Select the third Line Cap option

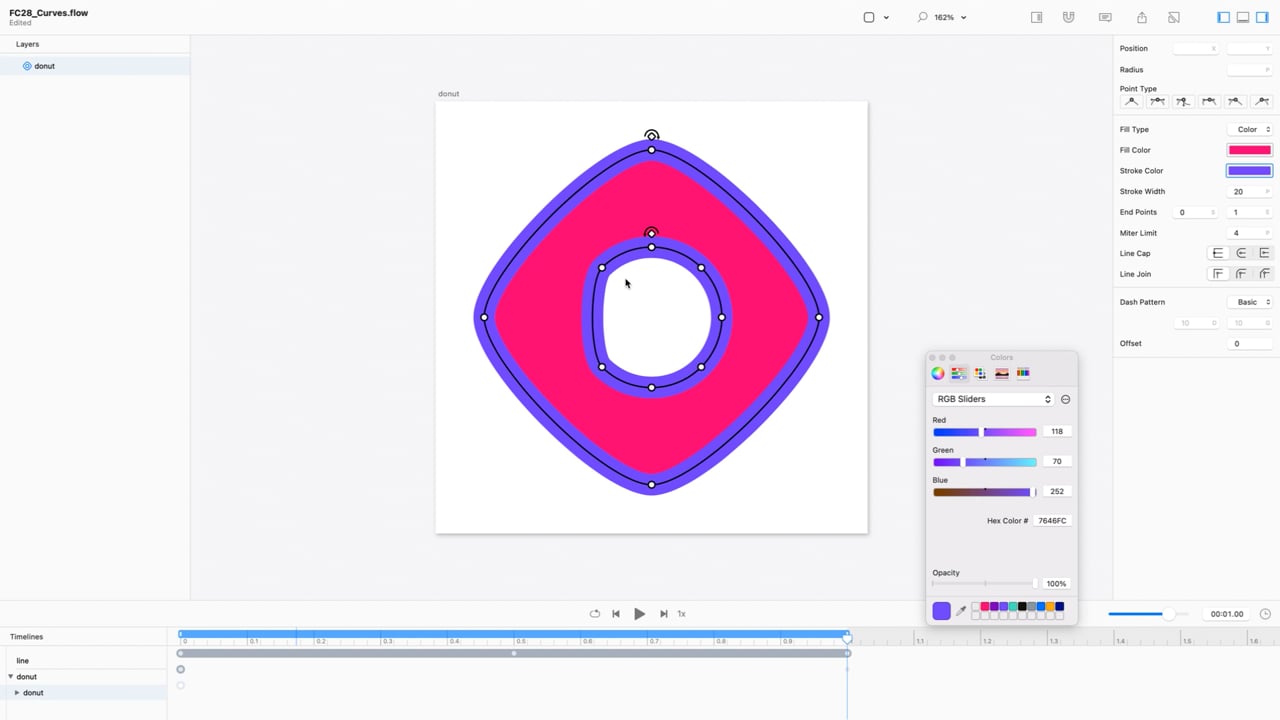[1264, 253]
